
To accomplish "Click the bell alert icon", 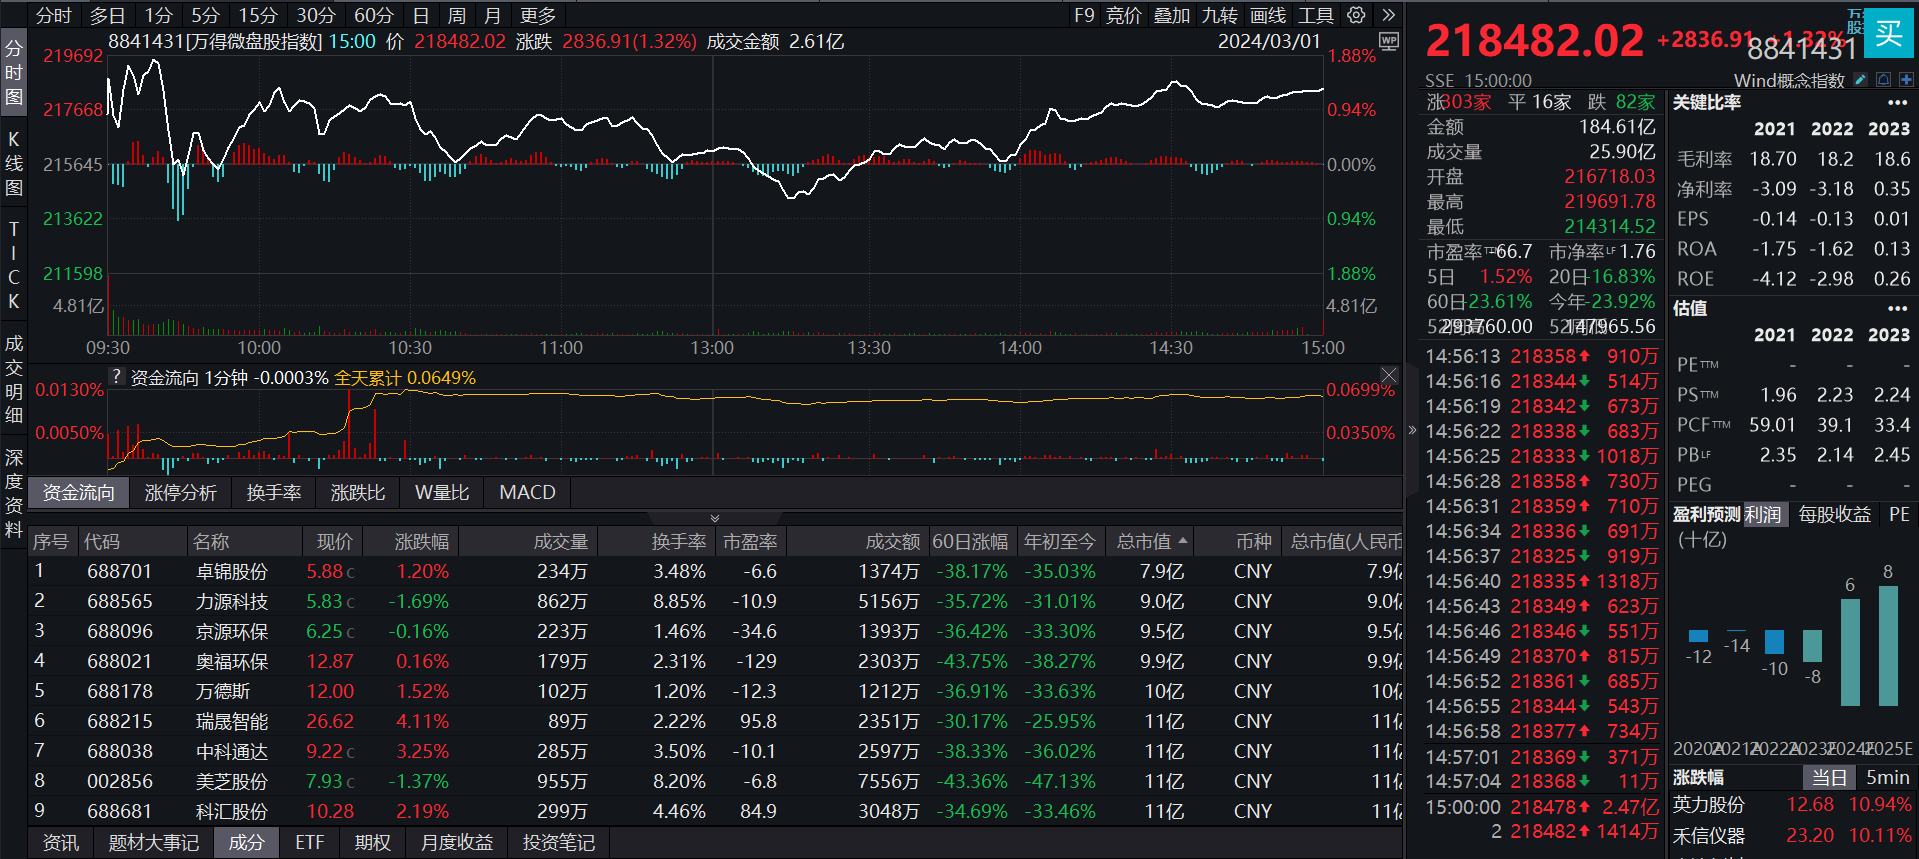I will tap(1883, 80).
